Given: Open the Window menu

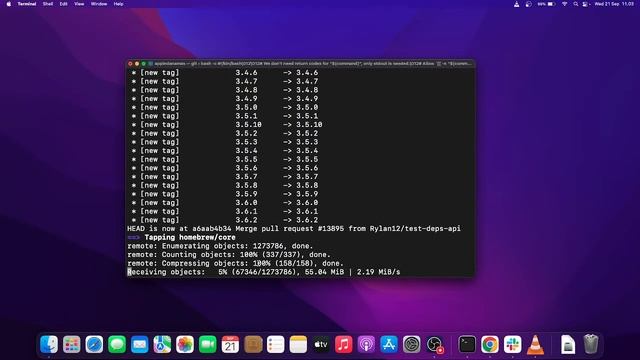Looking at the screenshot, I should pos(99,4).
